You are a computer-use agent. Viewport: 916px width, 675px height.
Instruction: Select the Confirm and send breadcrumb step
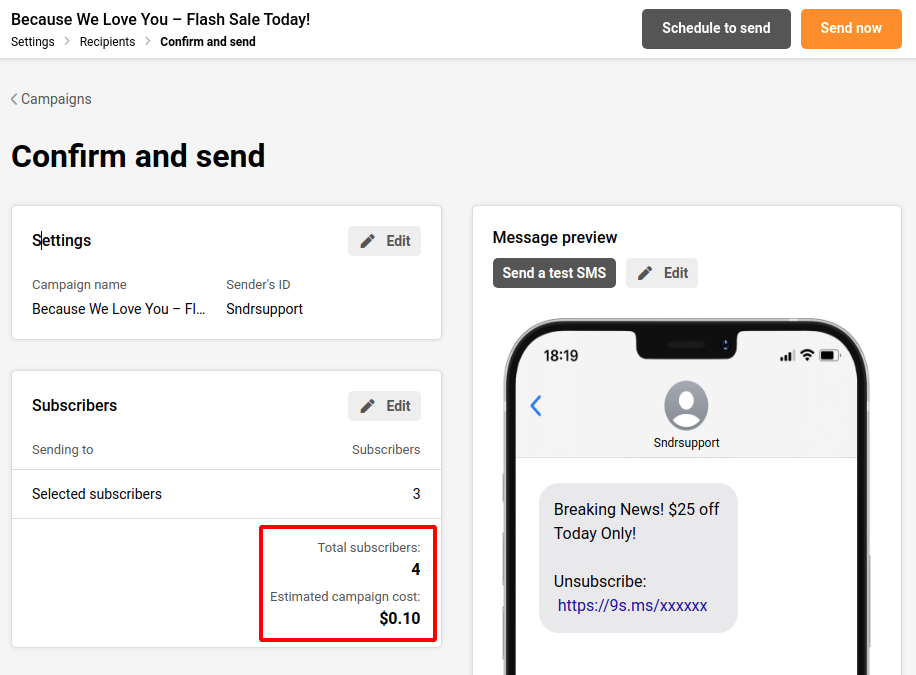(208, 42)
